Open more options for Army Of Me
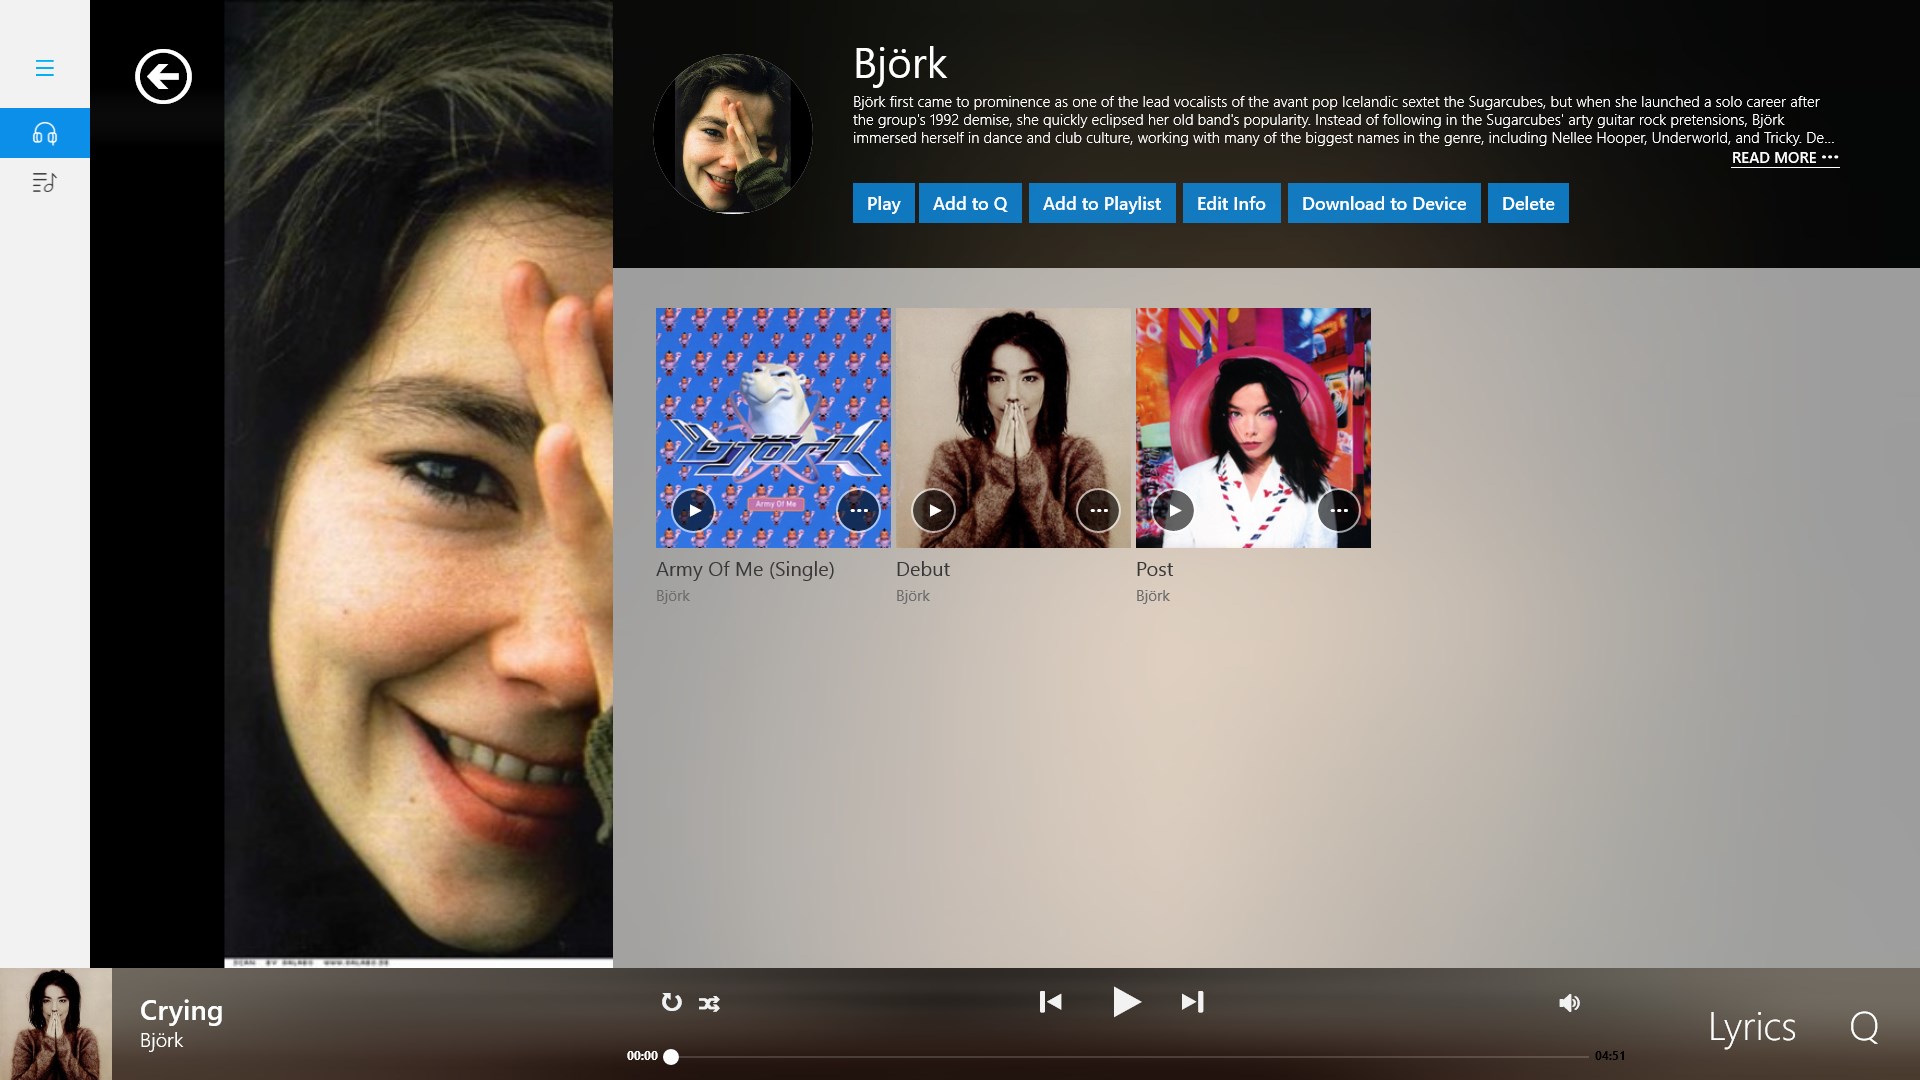This screenshot has width=1920, height=1080. 858,510
